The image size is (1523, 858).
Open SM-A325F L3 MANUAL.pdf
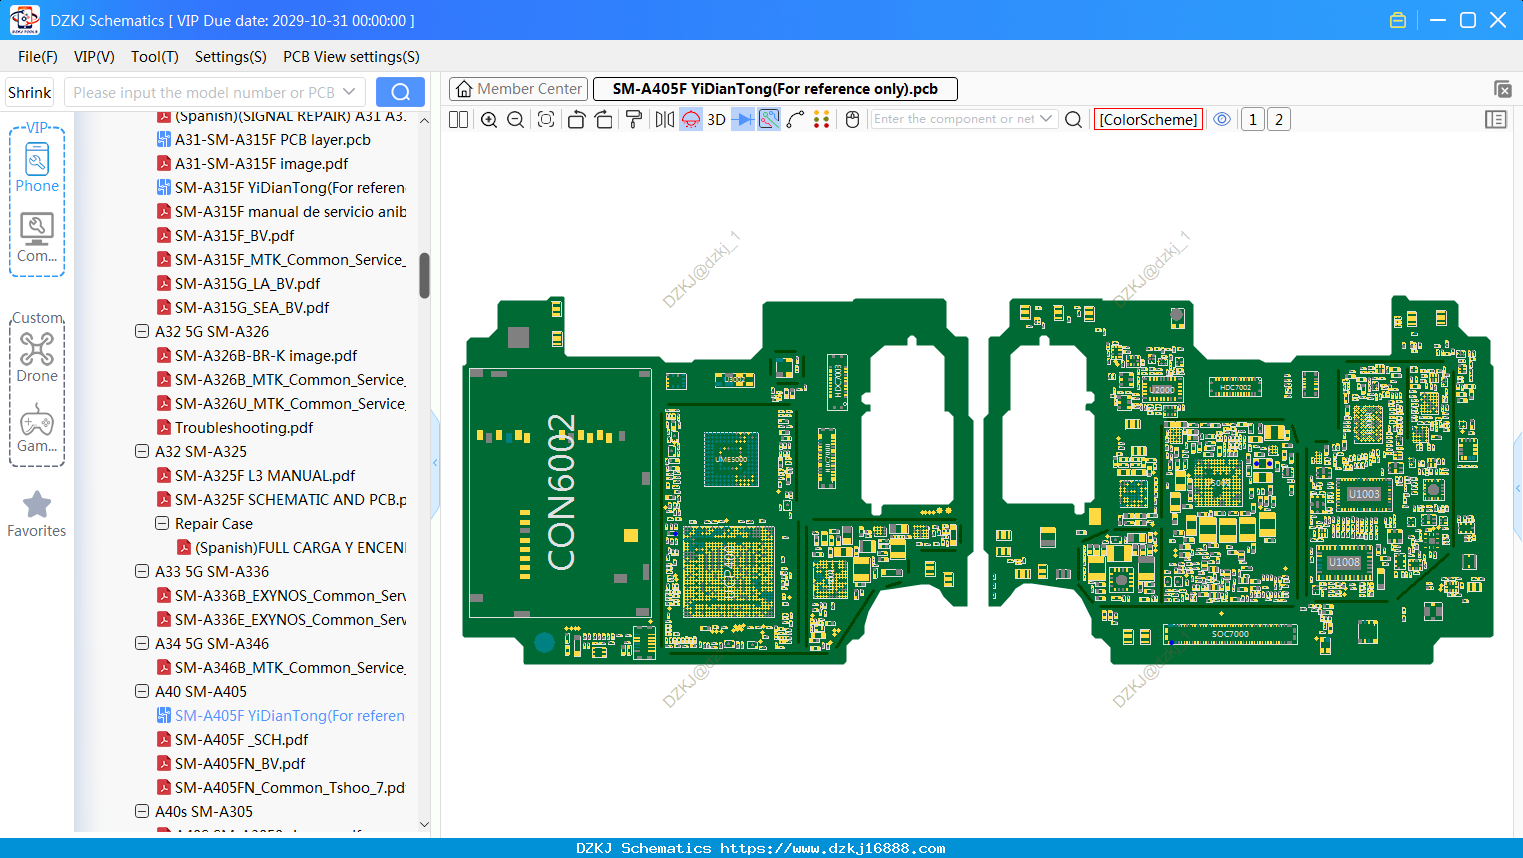[x=265, y=475]
